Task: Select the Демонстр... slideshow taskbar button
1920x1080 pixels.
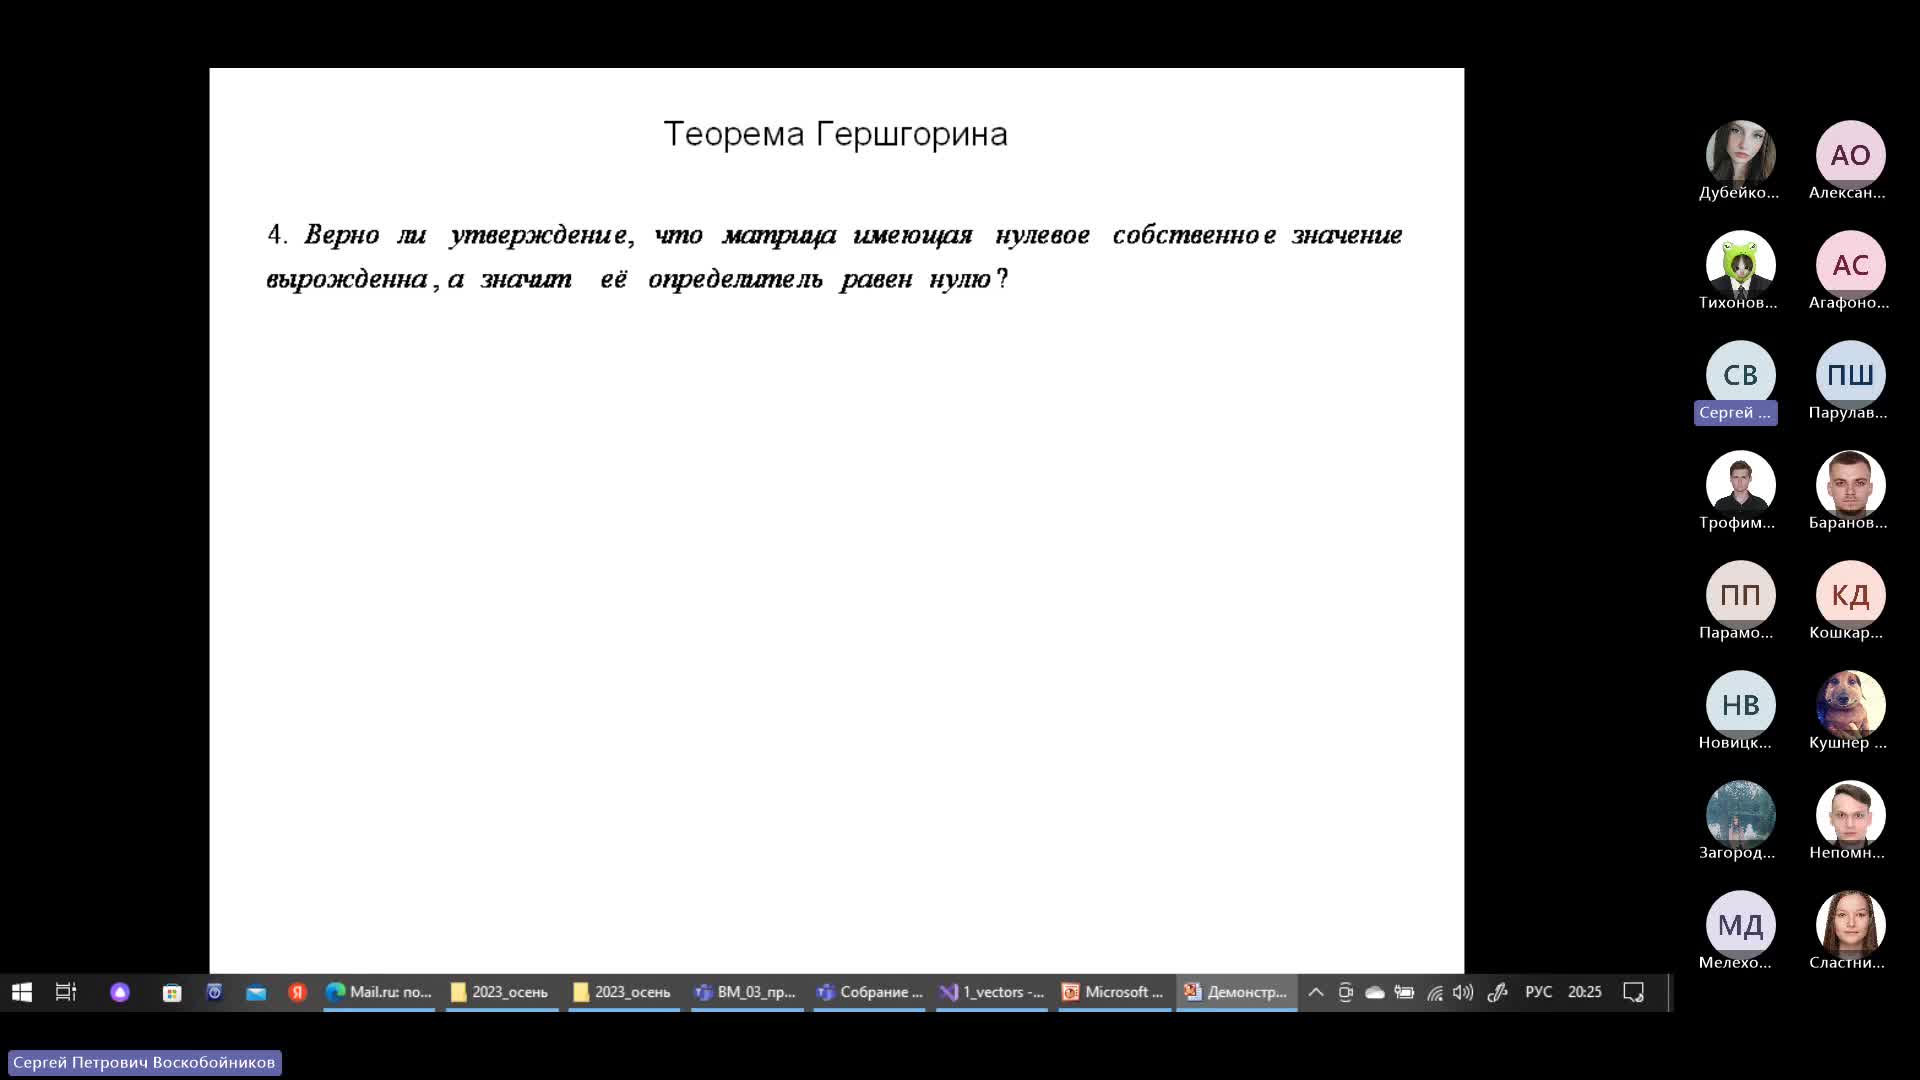Action: (x=1237, y=992)
